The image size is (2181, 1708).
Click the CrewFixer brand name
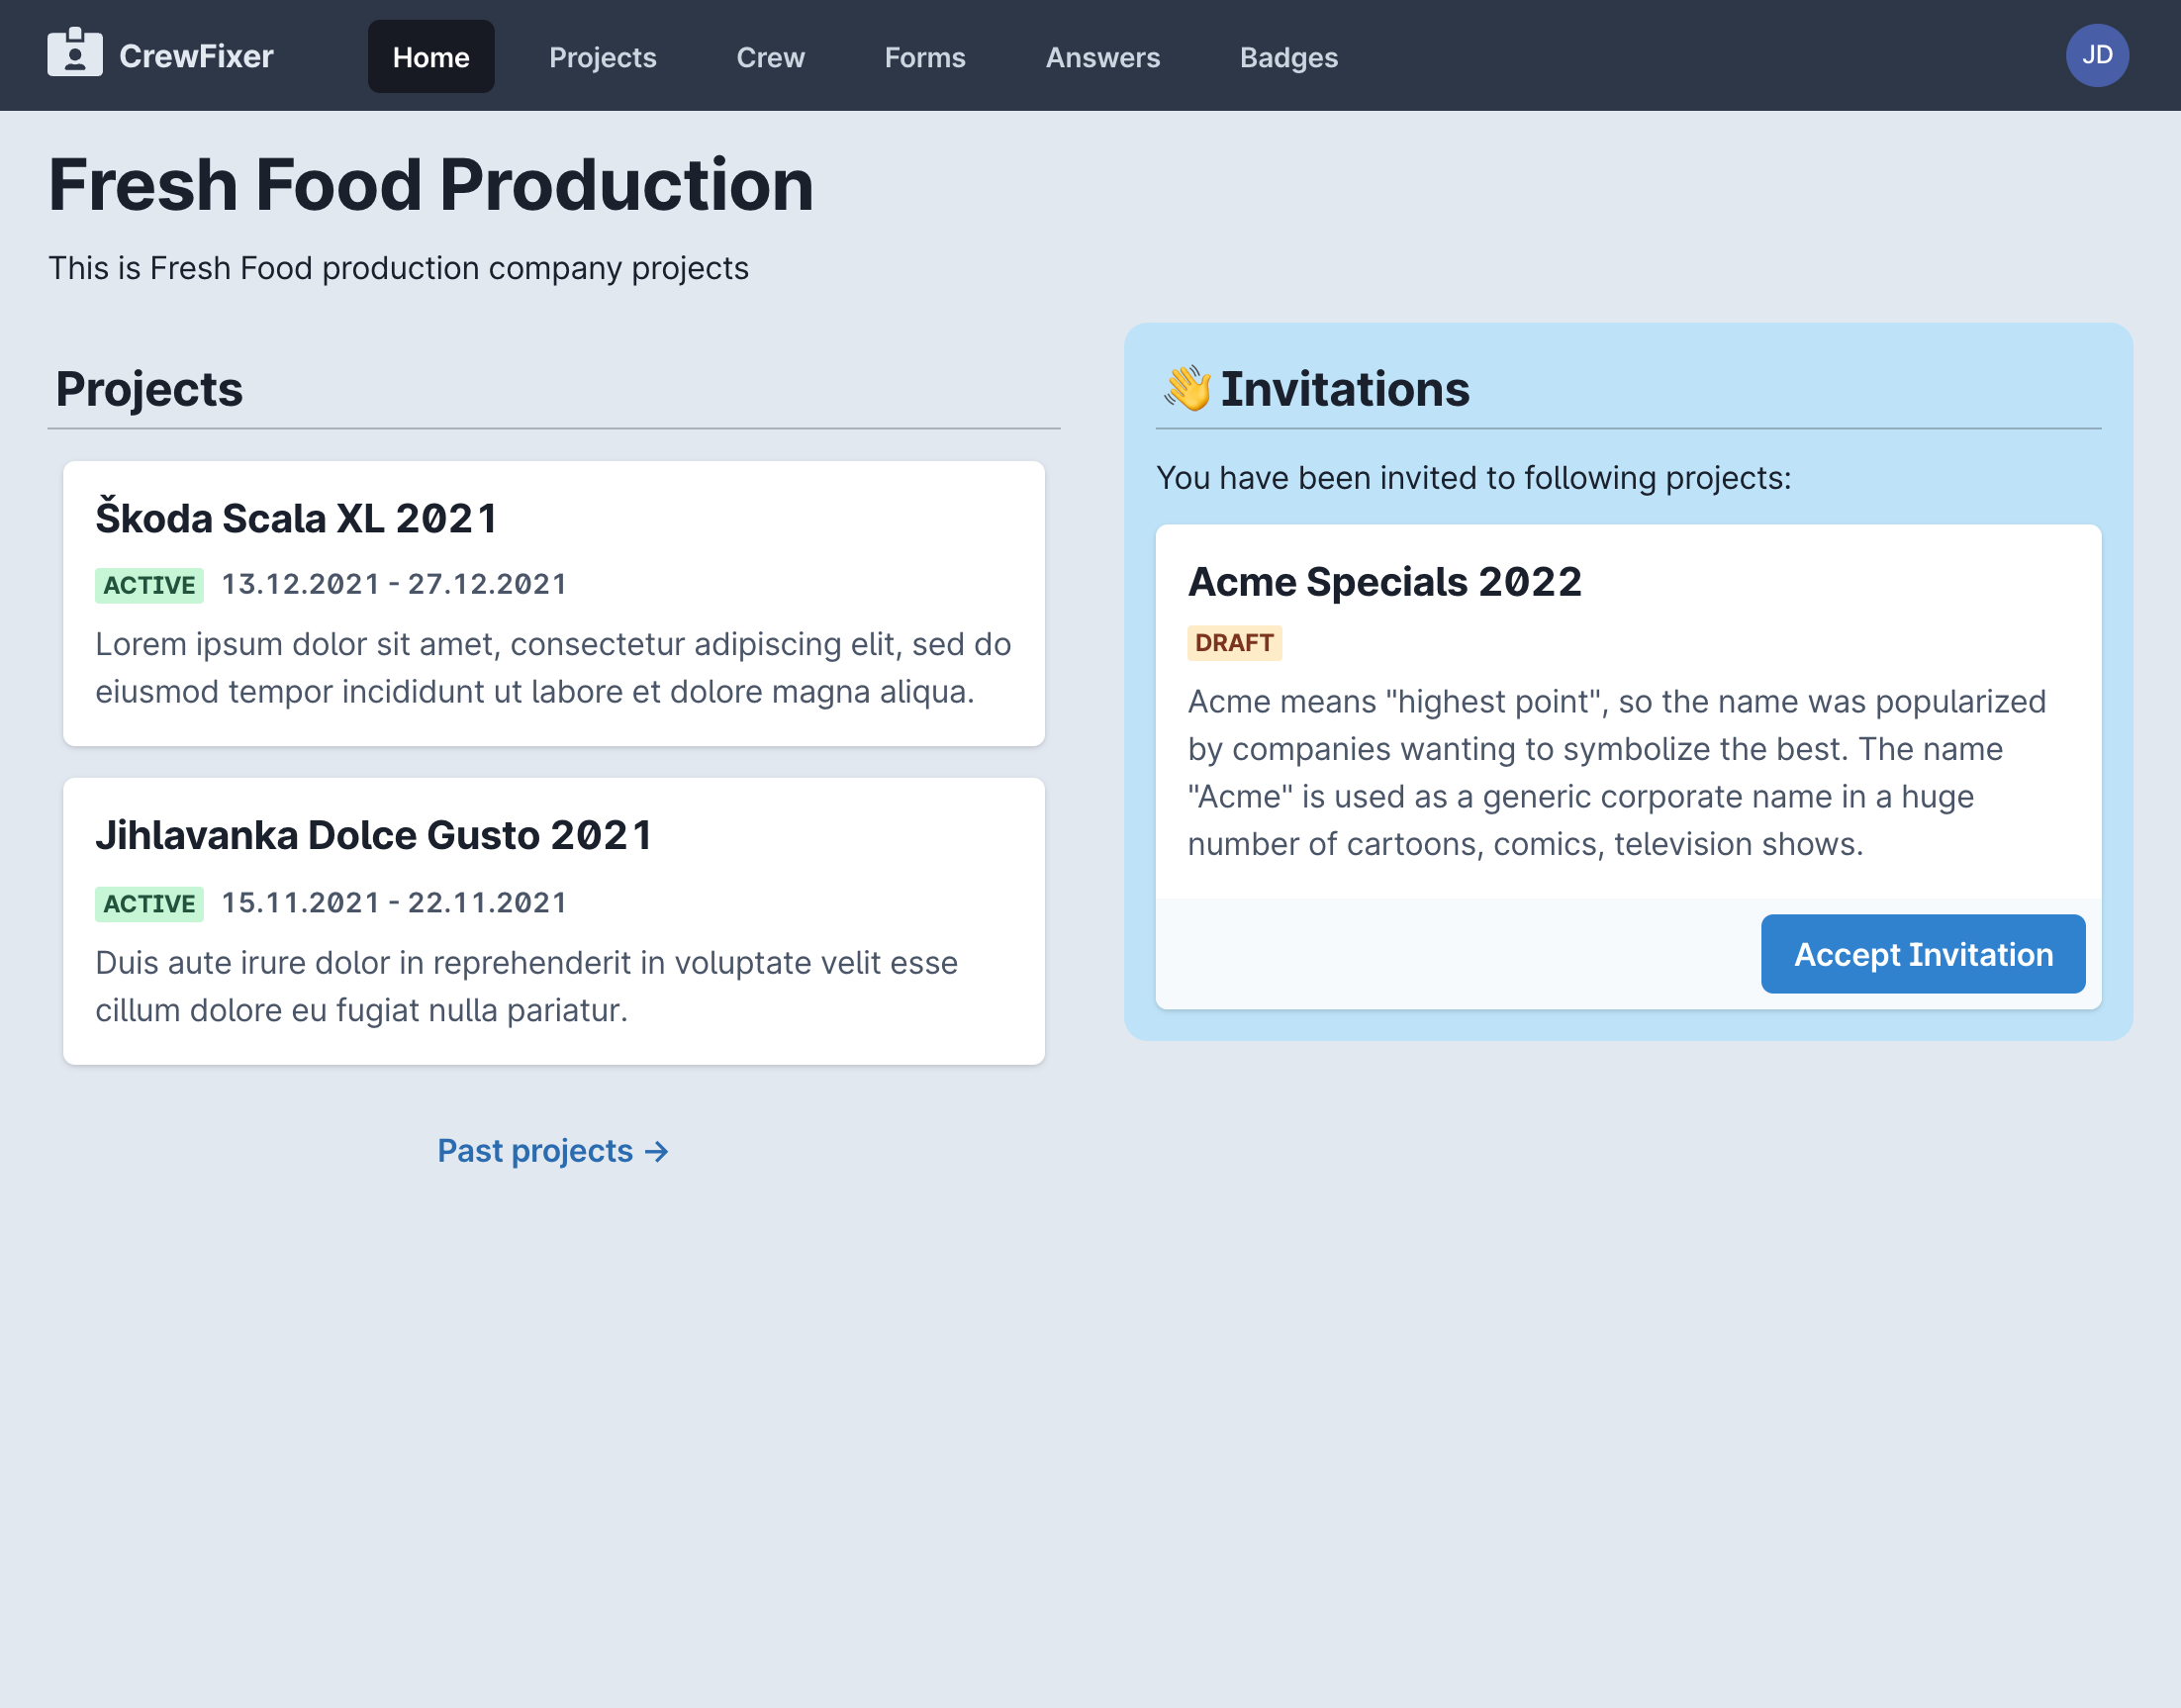coord(196,56)
